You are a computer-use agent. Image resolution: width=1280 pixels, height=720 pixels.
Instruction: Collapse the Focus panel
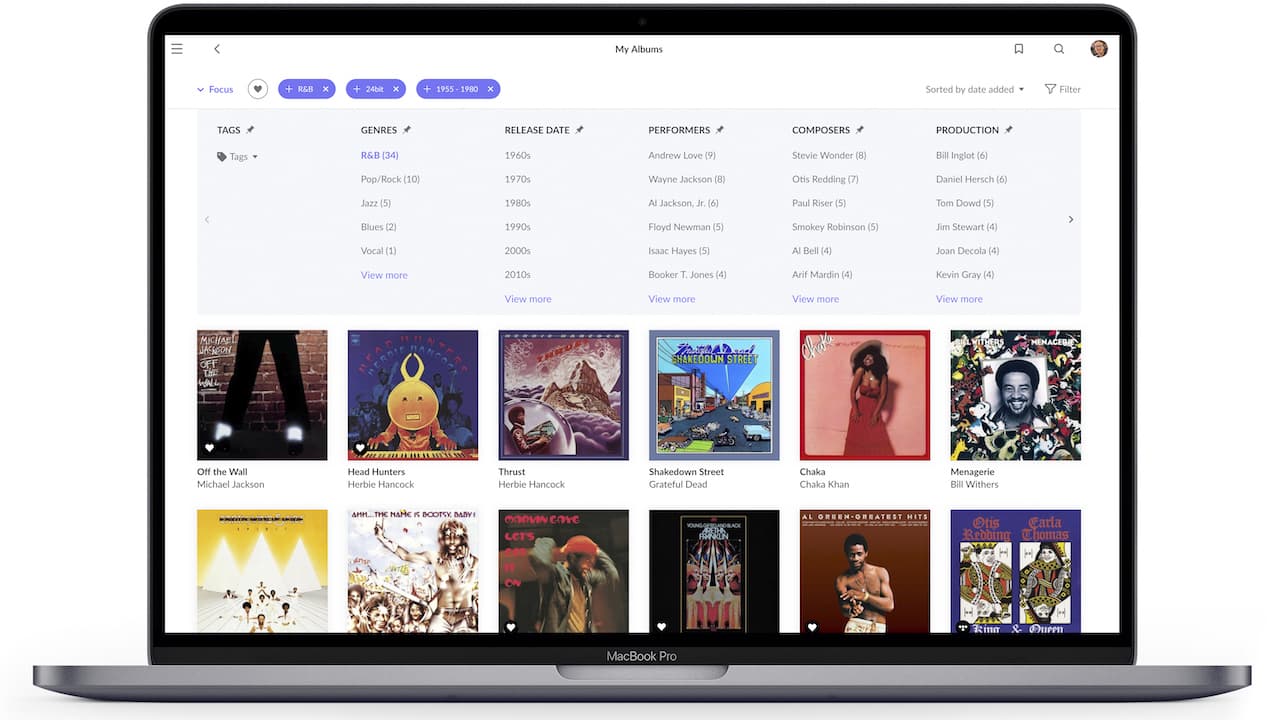click(215, 89)
